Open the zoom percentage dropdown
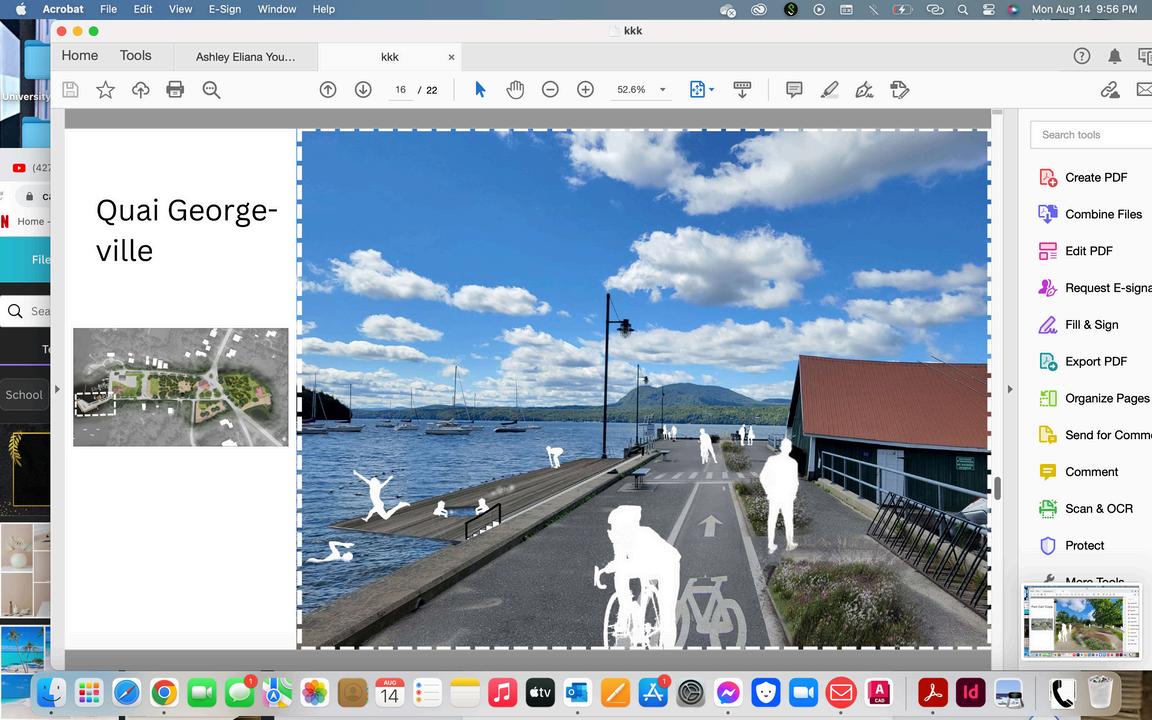Screen dimensions: 1152x720 tap(662, 90)
